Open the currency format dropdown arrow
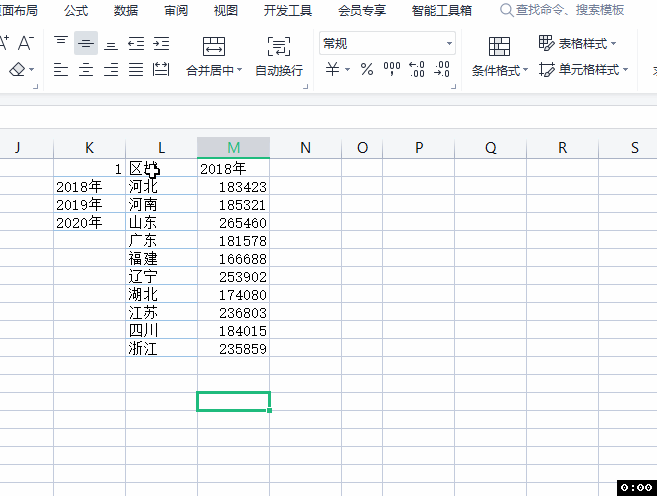The image size is (657, 496). (x=347, y=69)
